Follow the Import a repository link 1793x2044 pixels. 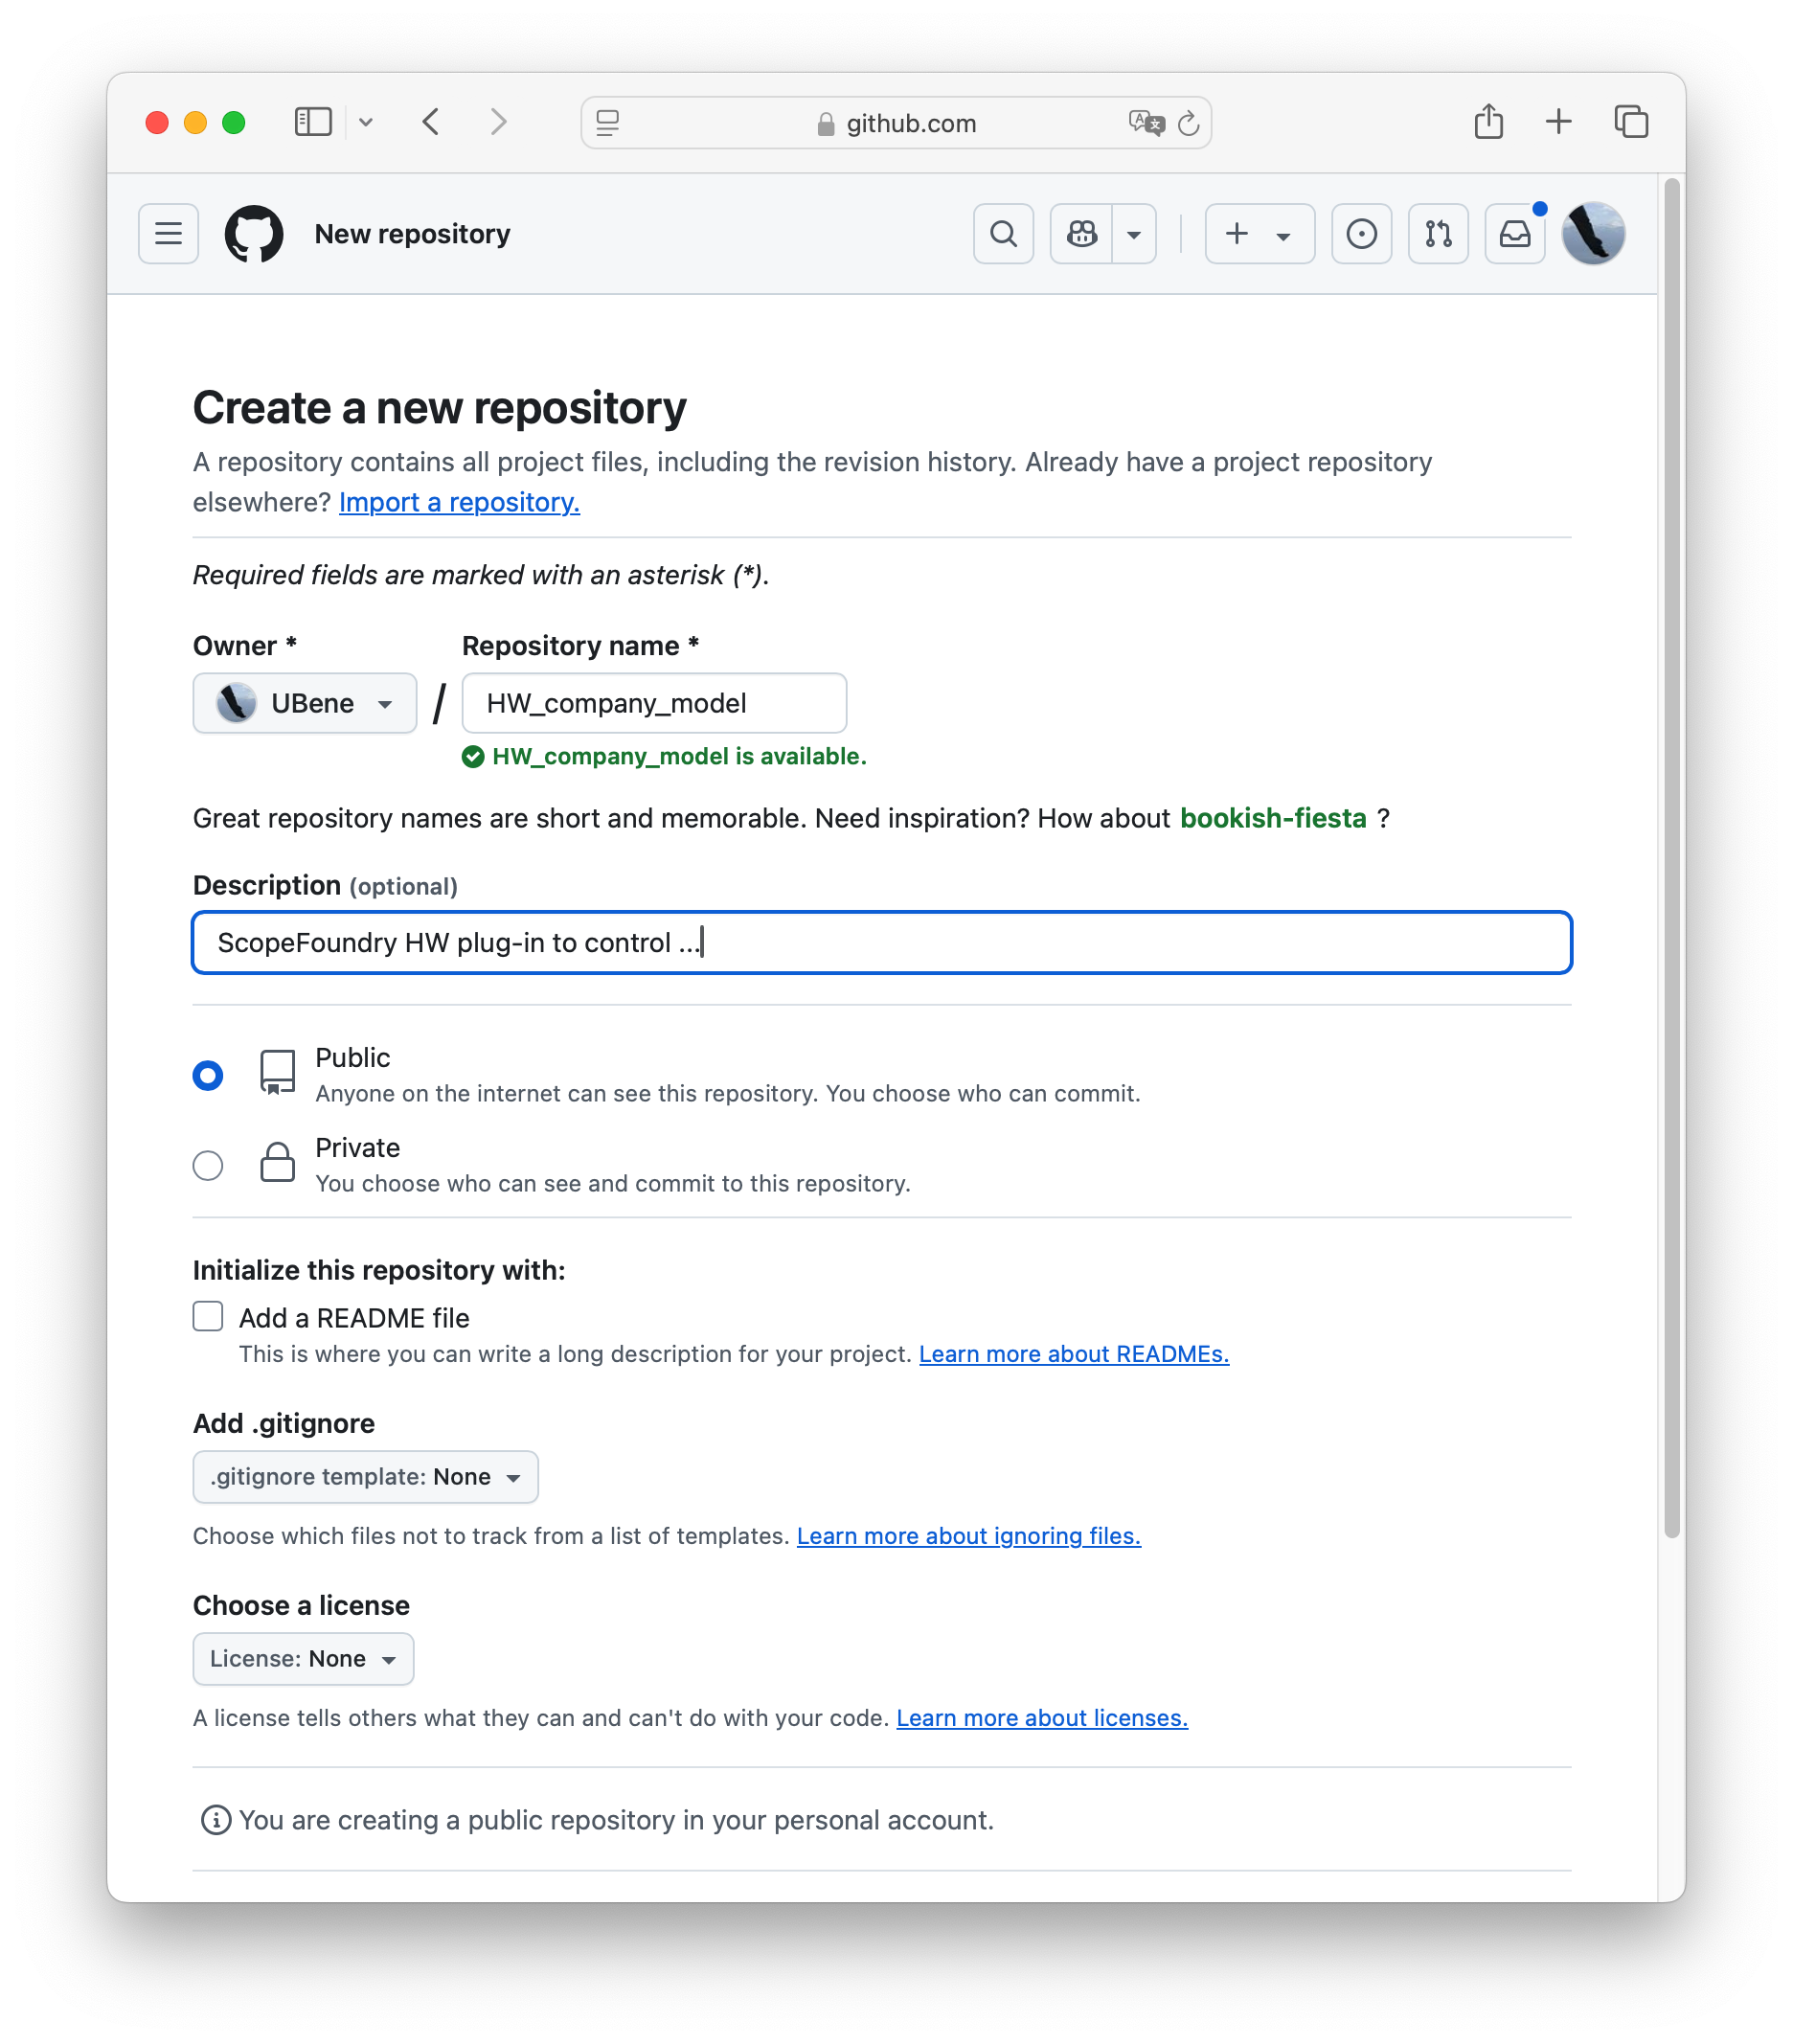click(x=459, y=502)
